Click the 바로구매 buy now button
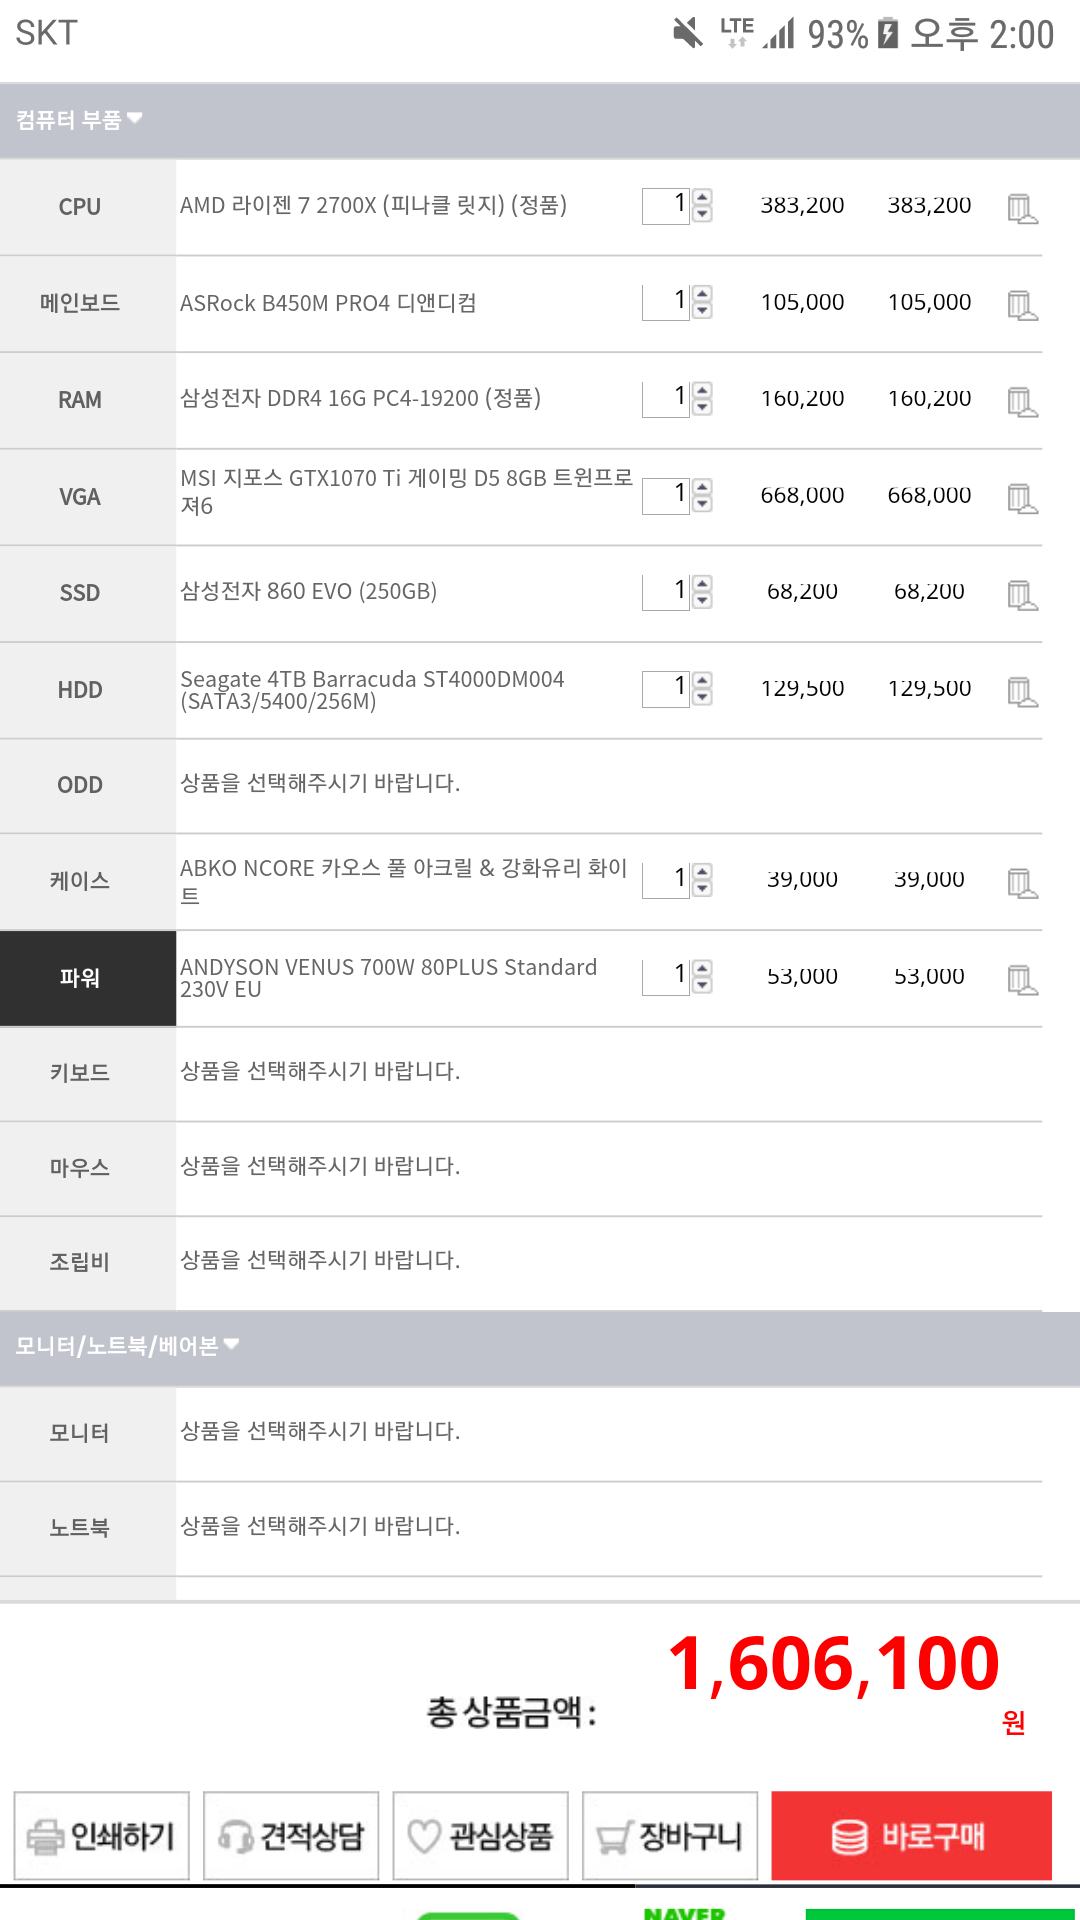This screenshot has width=1080, height=1920. [911, 1836]
